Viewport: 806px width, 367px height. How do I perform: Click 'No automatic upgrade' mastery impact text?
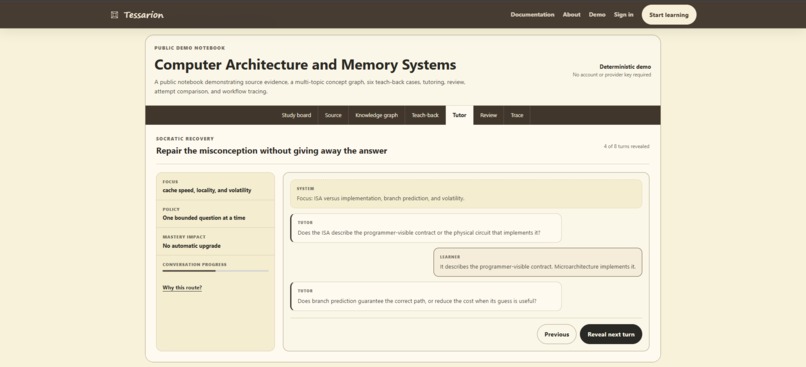(x=191, y=246)
